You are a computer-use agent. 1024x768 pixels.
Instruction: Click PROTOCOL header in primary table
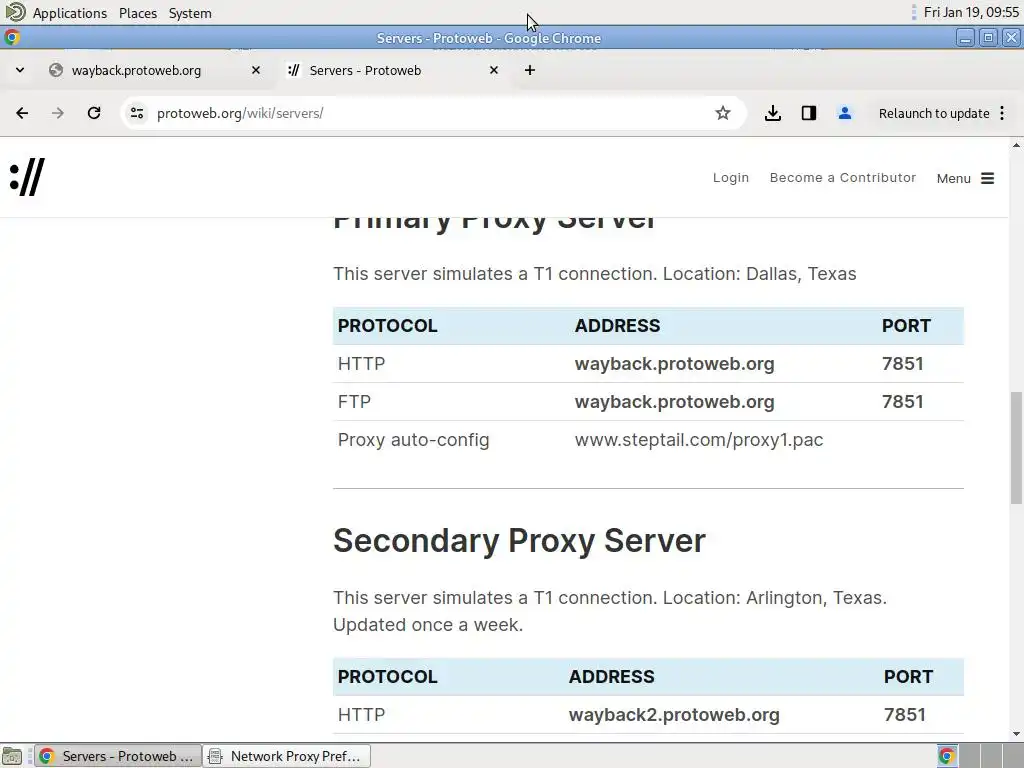[387, 325]
